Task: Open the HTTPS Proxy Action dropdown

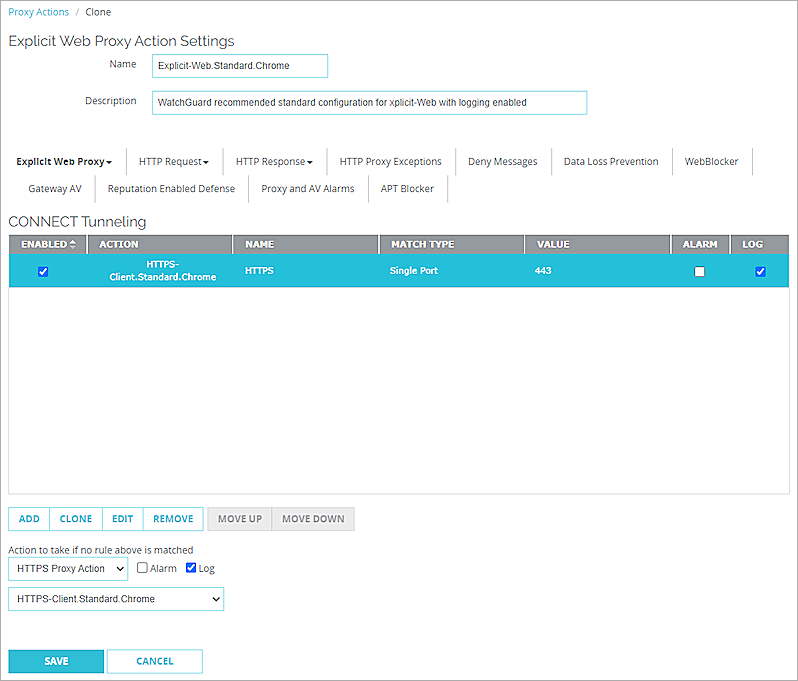Action: point(68,568)
